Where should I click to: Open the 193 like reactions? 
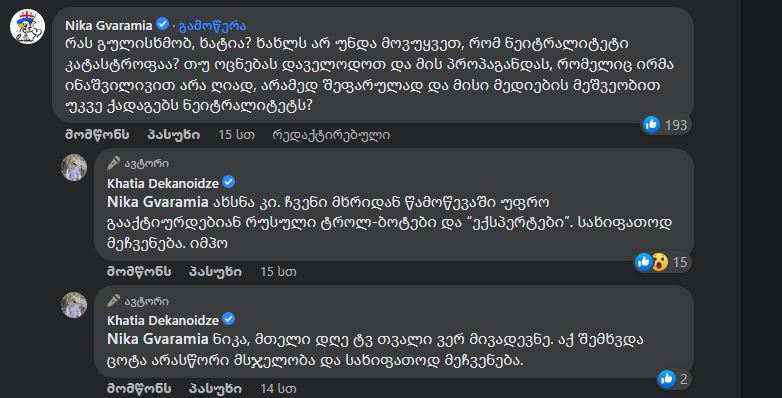[x=665, y=125]
